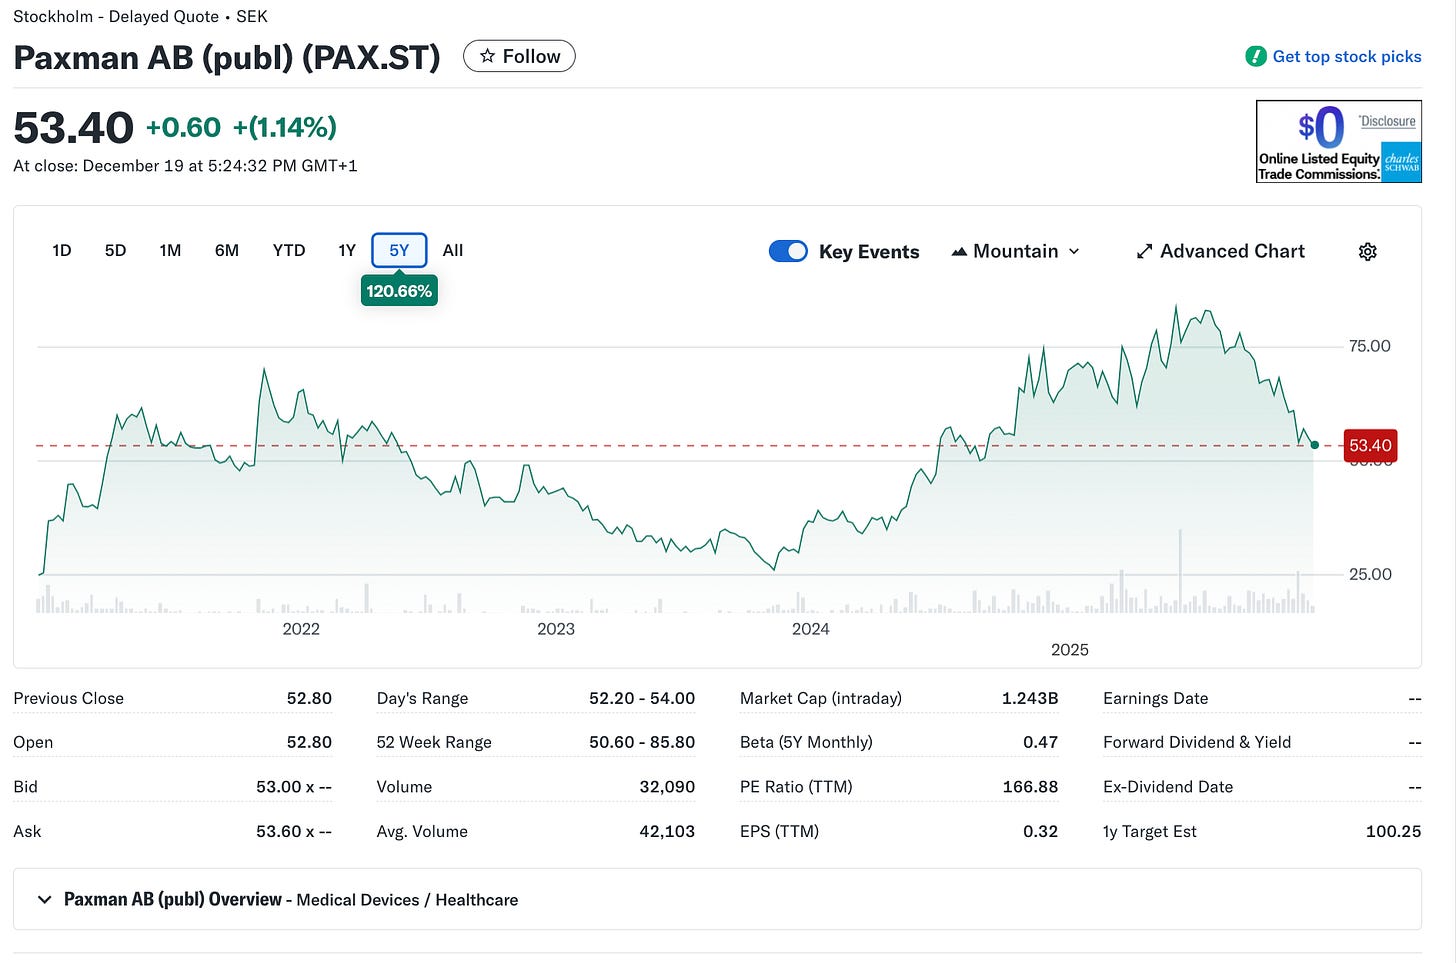Click the Market Cap value 1.243B
The width and height of the screenshot is (1456, 963).
1030,698
